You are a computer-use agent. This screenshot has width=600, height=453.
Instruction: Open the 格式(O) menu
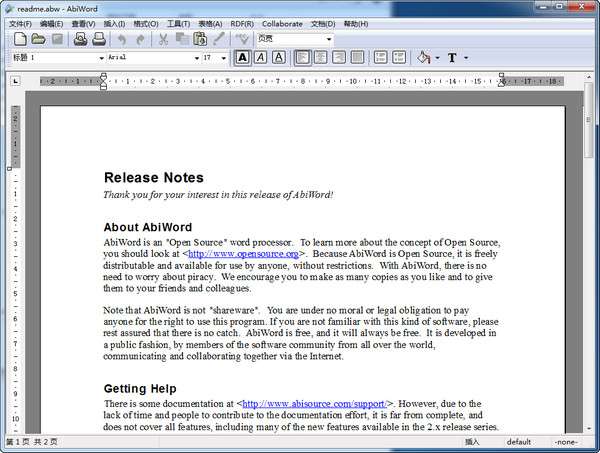coord(146,24)
